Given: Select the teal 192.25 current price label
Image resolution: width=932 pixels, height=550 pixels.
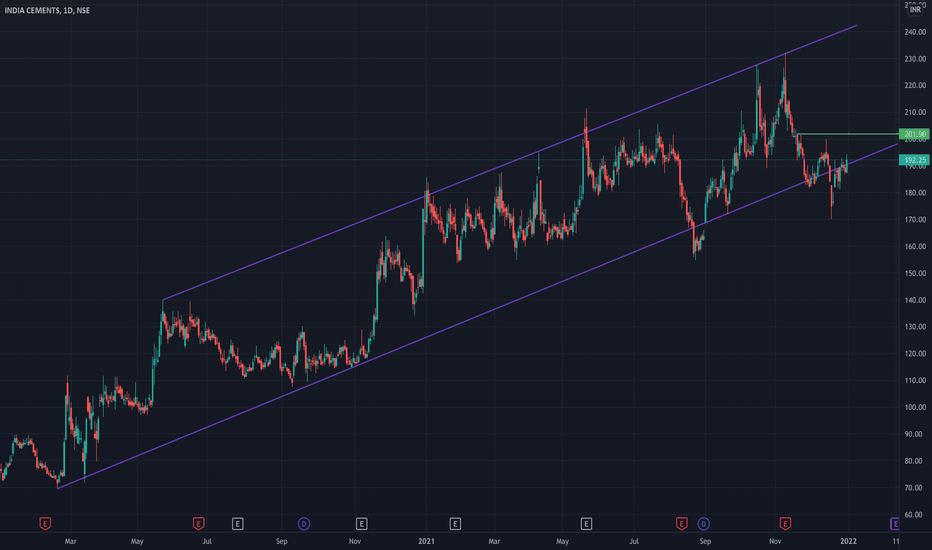Looking at the screenshot, I should pyautogui.click(x=914, y=160).
